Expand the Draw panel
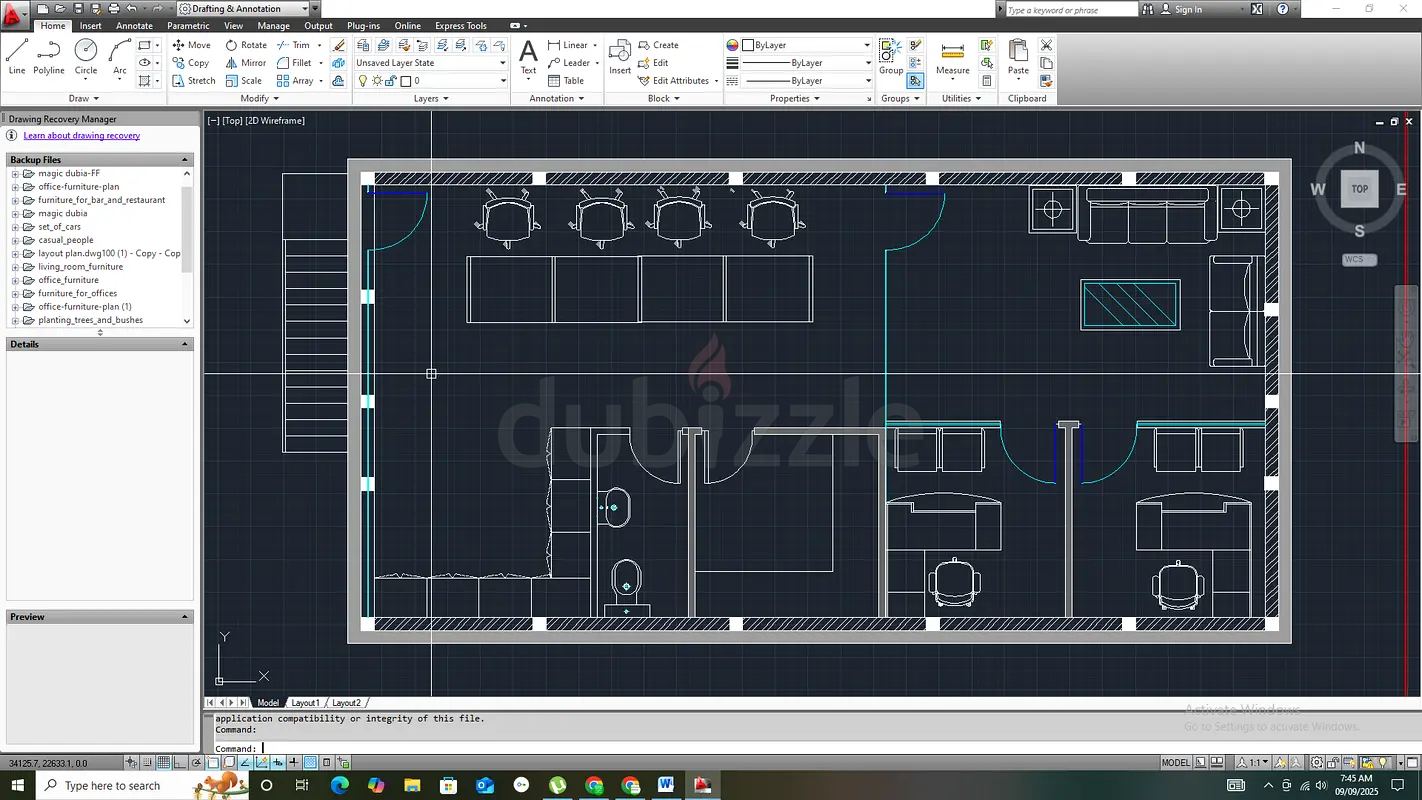The image size is (1422, 800). tap(84, 98)
